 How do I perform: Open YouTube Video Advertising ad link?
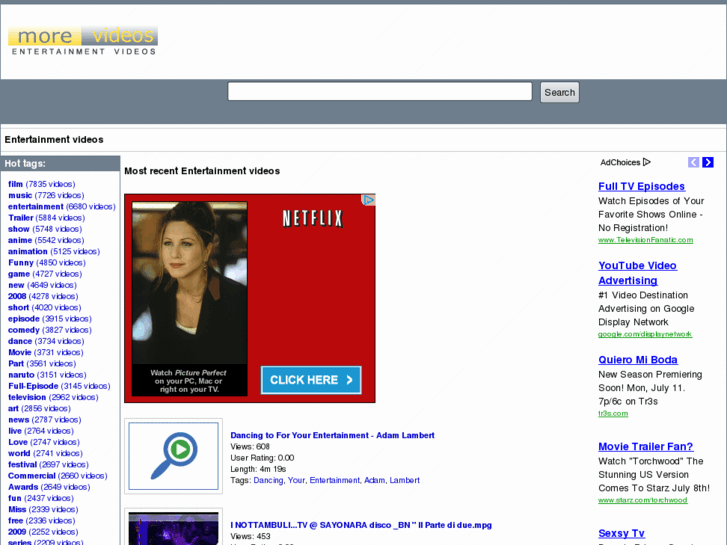click(x=638, y=273)
